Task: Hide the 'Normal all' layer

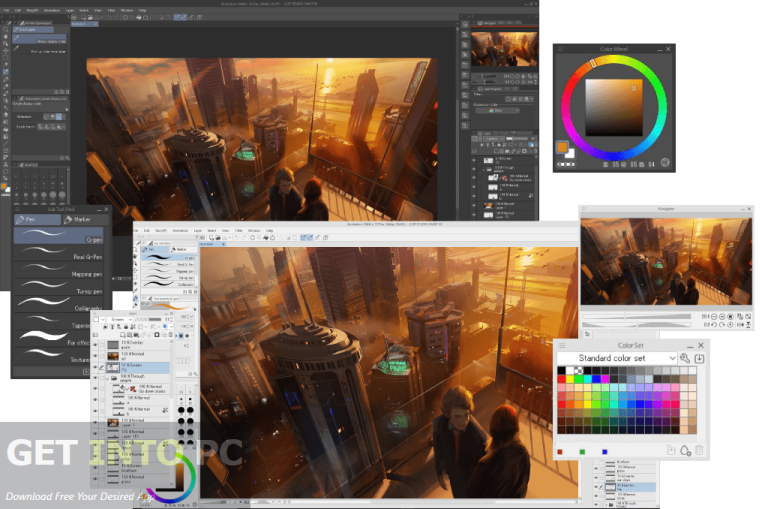Action: (95, 356)
